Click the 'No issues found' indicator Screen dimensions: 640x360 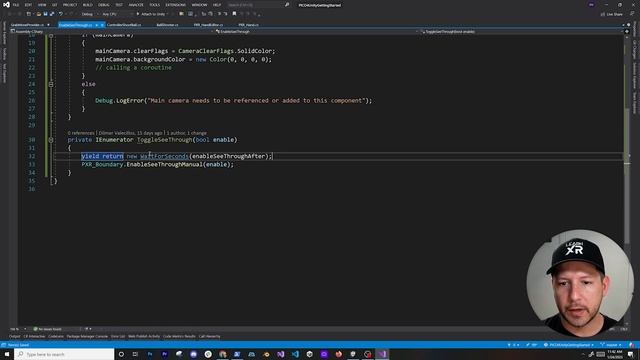coord(48,329)
